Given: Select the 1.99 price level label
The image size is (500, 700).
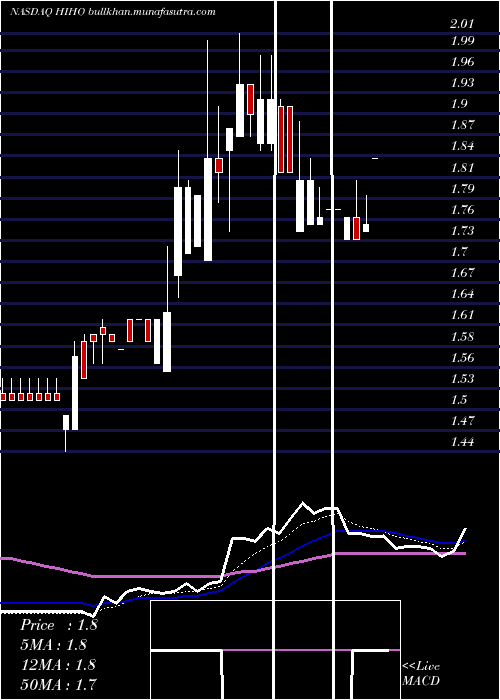Looking at the screenshot, I should (462, 41).
